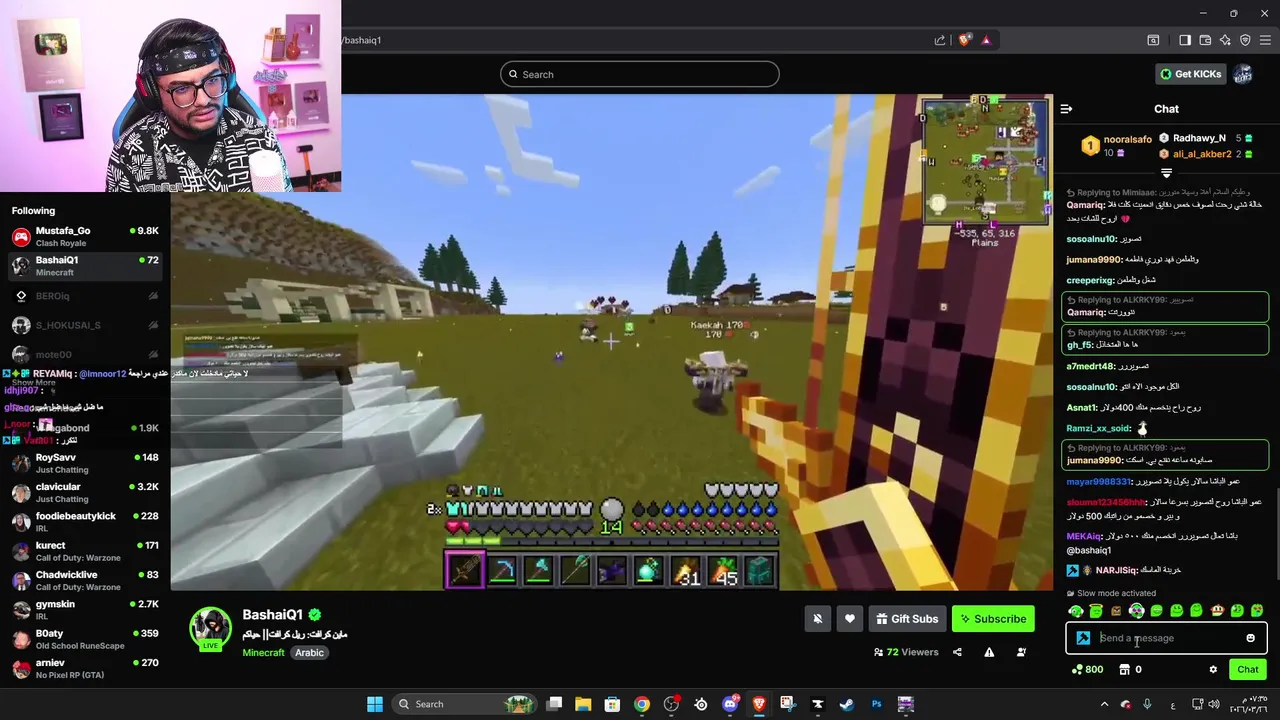
Task: Open the Minecraft category link
Action: (x=263, y=652)
